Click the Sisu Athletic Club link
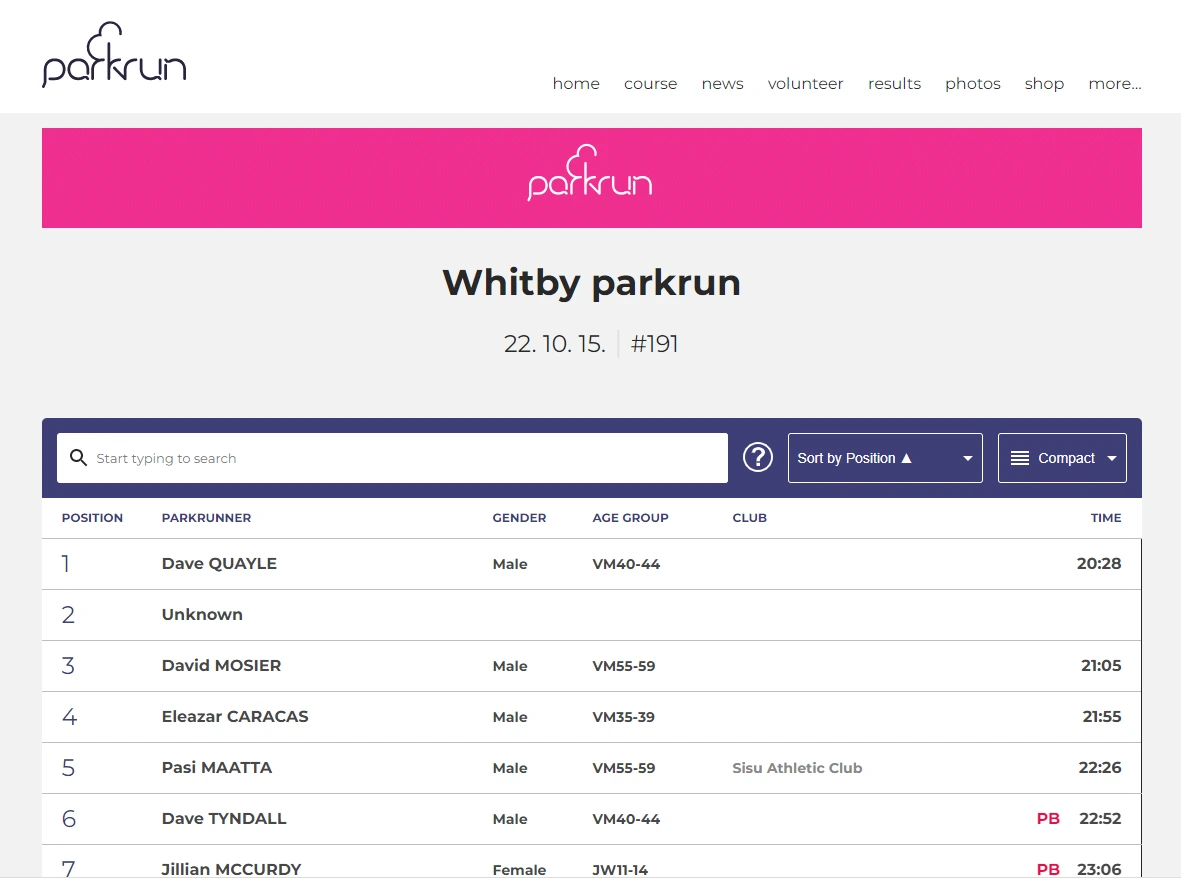This screenshot has width=1181, height=881. 797,768
